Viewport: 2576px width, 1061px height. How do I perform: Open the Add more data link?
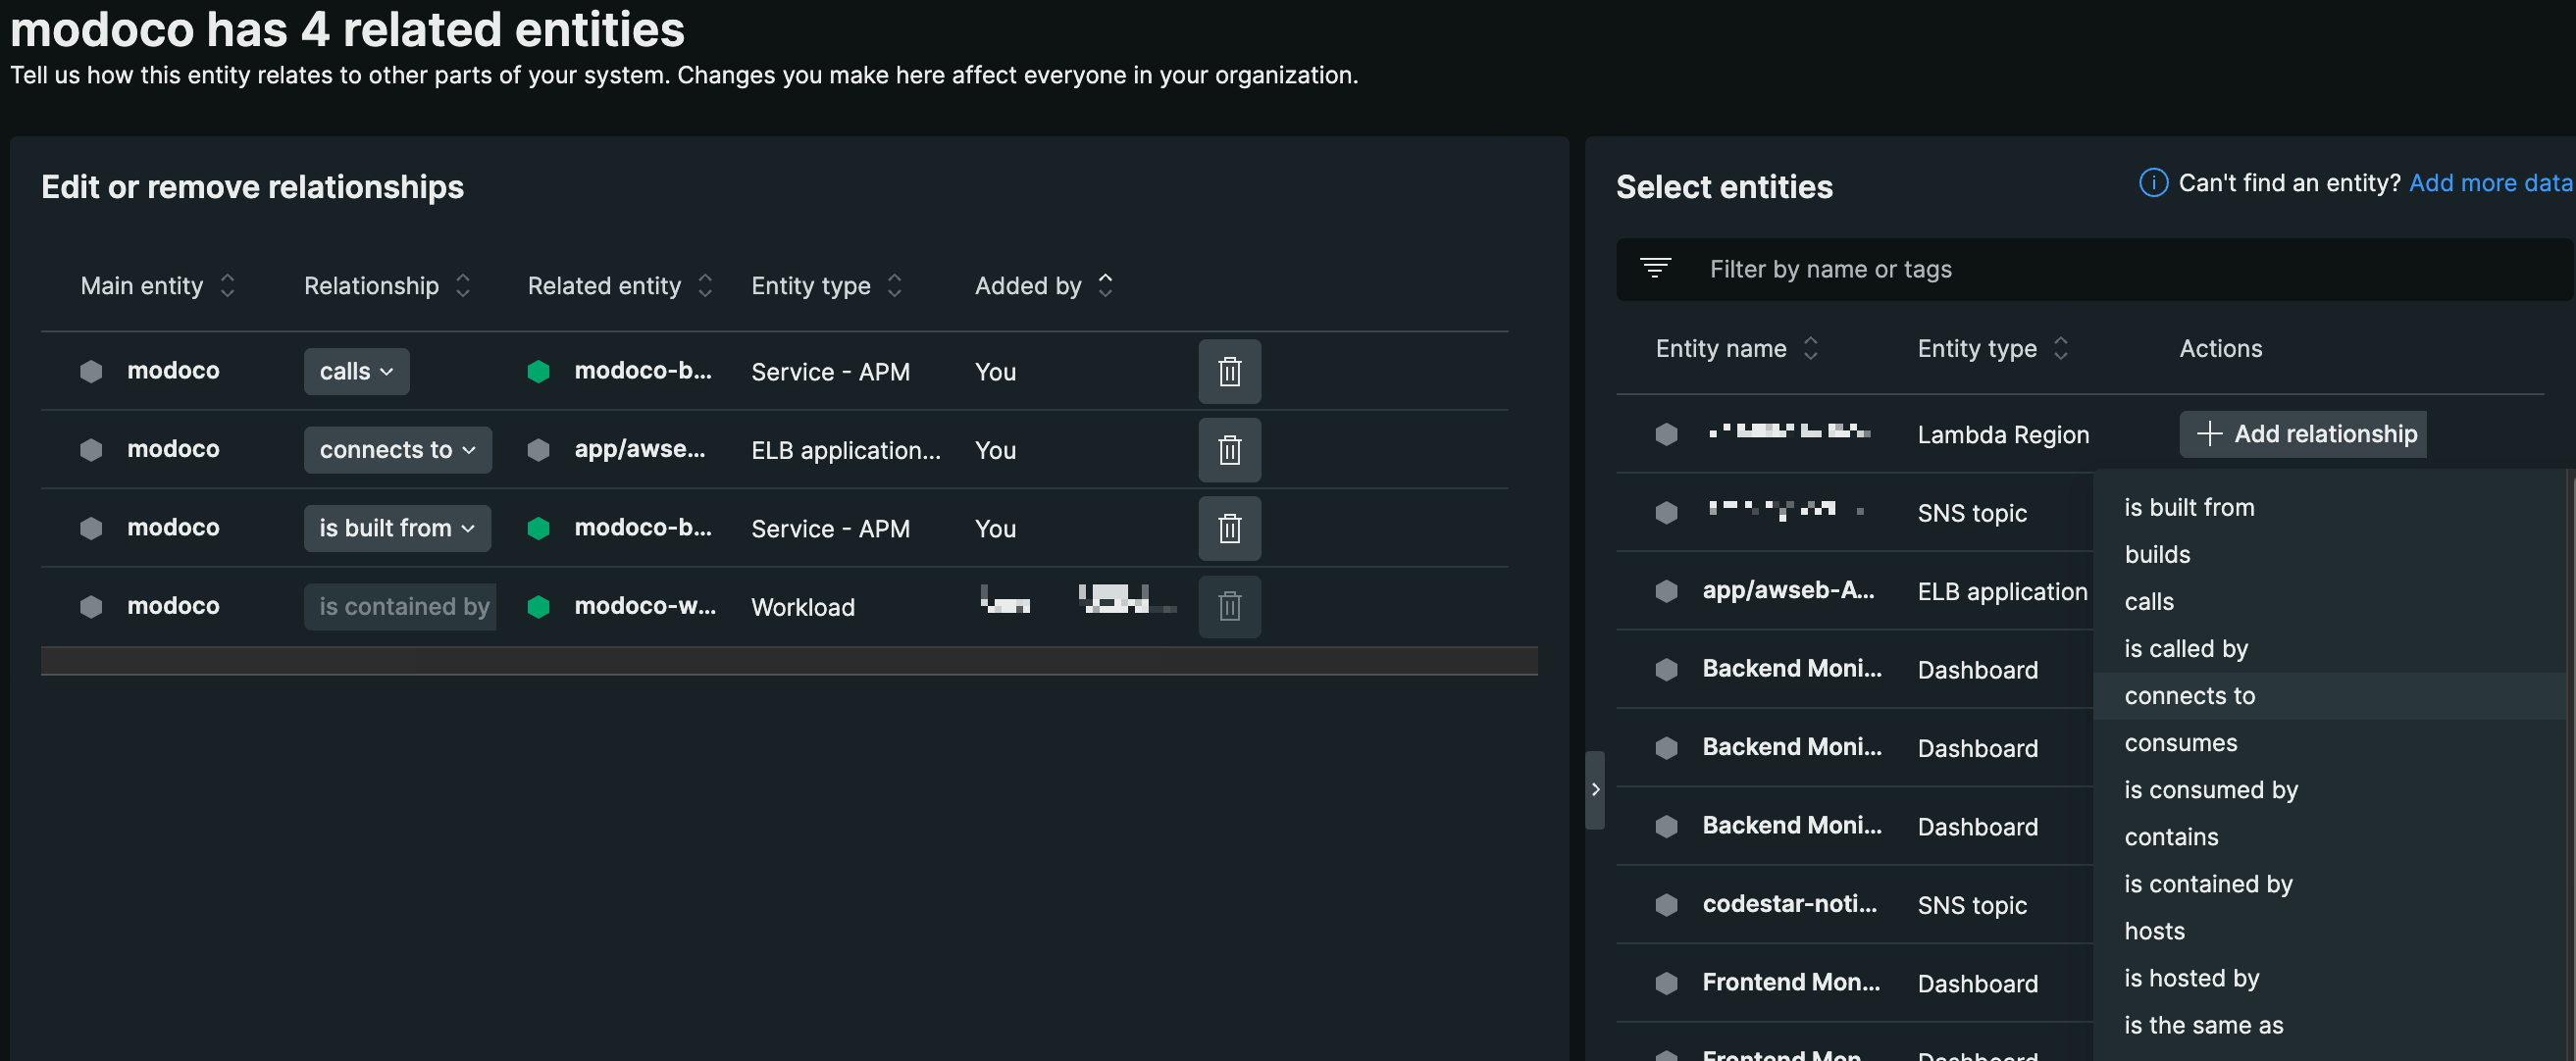(2489, 183)
